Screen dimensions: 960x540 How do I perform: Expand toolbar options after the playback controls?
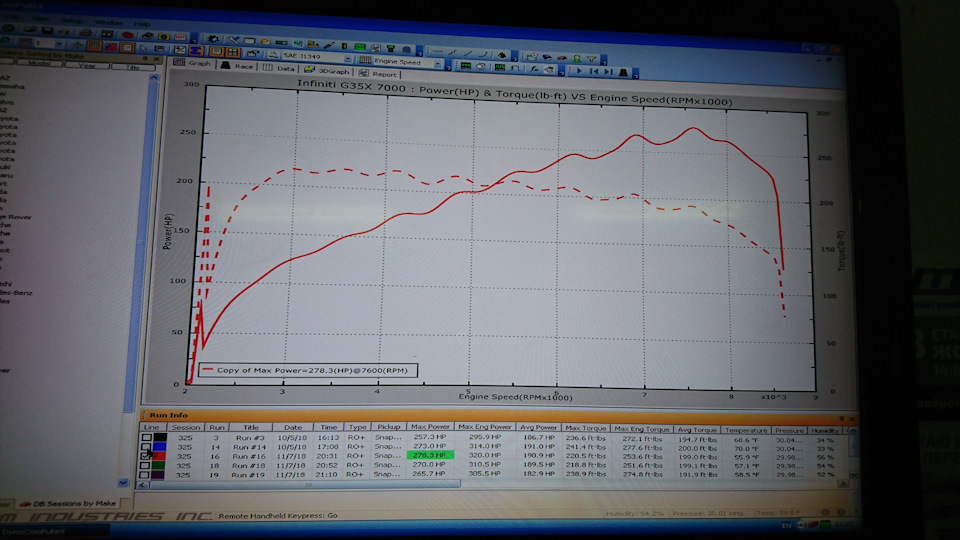click(x=636, y=74)
